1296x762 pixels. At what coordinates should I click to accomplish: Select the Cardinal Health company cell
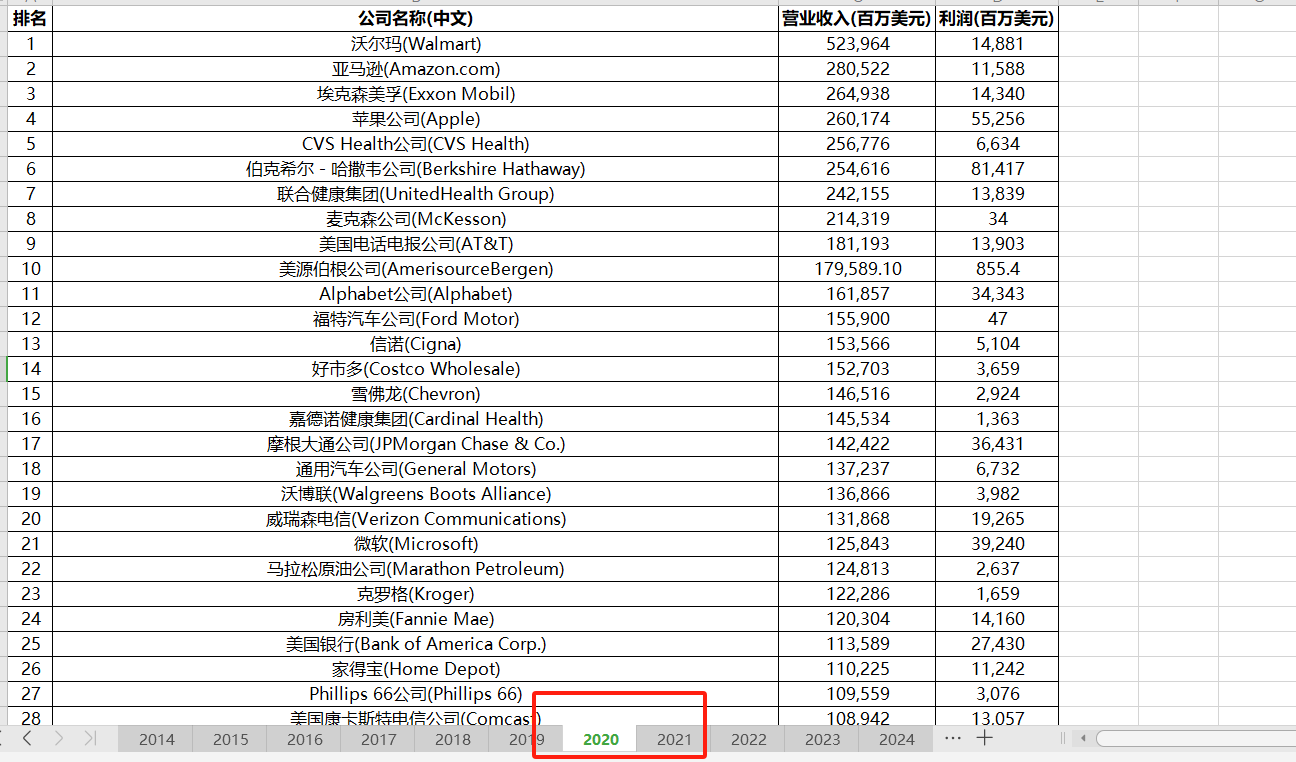(415, 419)
